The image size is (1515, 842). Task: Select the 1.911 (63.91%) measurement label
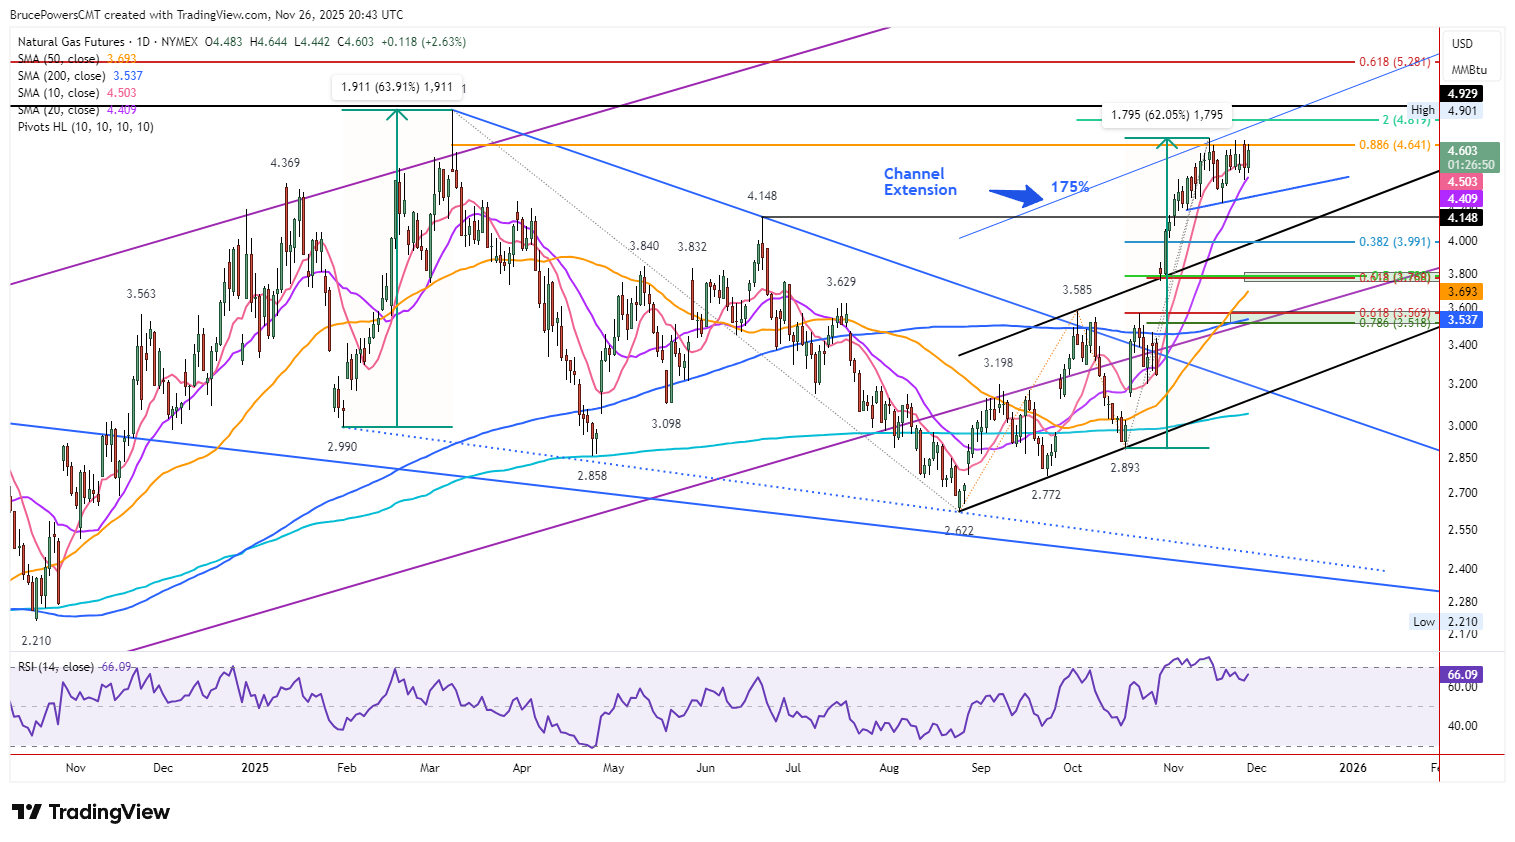396,87
